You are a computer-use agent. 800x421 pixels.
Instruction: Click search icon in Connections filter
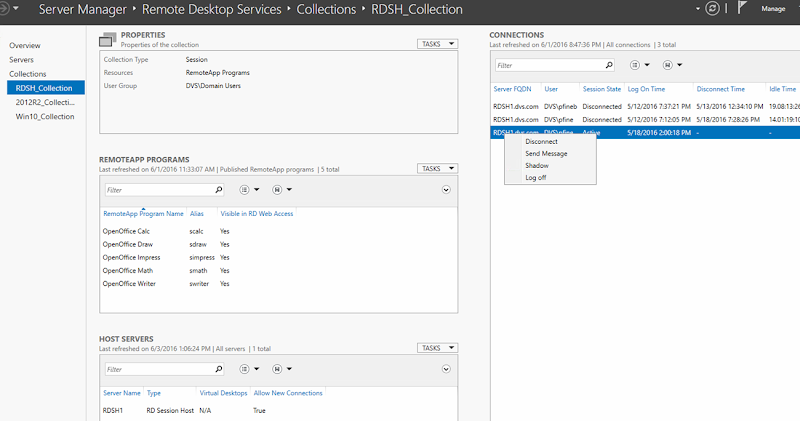point(609,65)
